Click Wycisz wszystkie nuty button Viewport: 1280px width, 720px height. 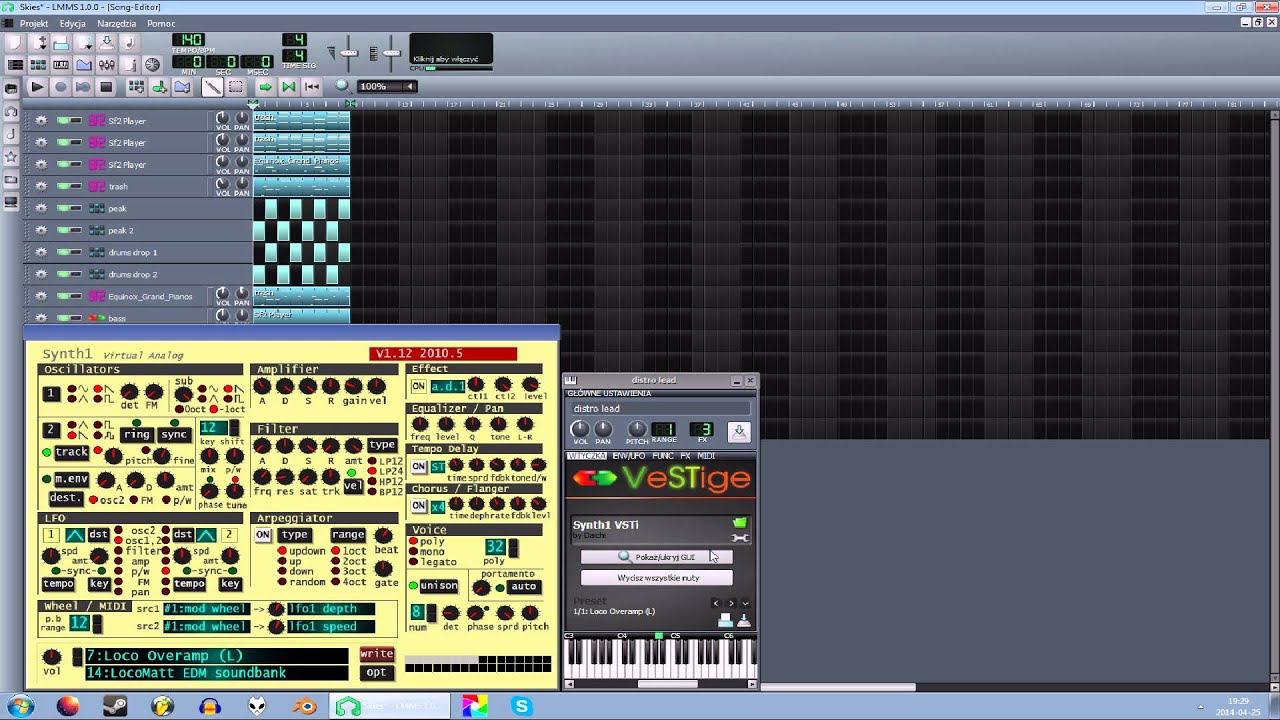pyautogui.click(x=656, y=578)
